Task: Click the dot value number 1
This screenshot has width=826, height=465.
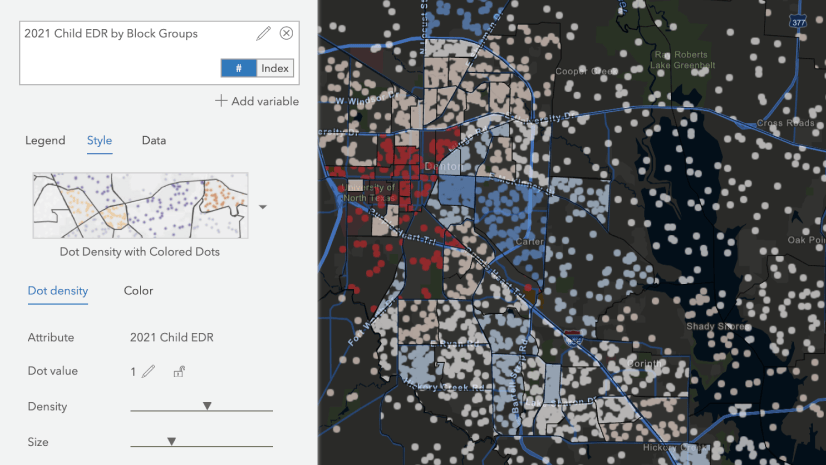Action: click(133, 372)
